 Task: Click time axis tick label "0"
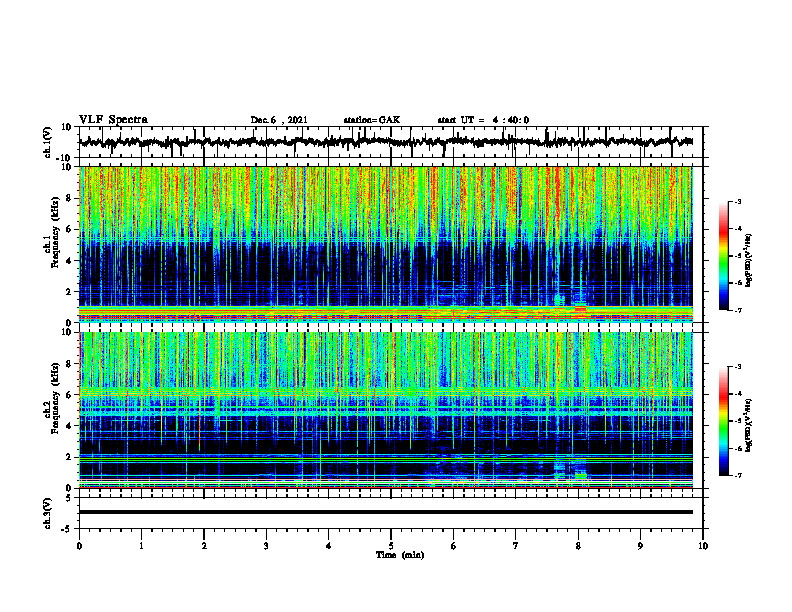pyautogui.click(x=79, y=546)
